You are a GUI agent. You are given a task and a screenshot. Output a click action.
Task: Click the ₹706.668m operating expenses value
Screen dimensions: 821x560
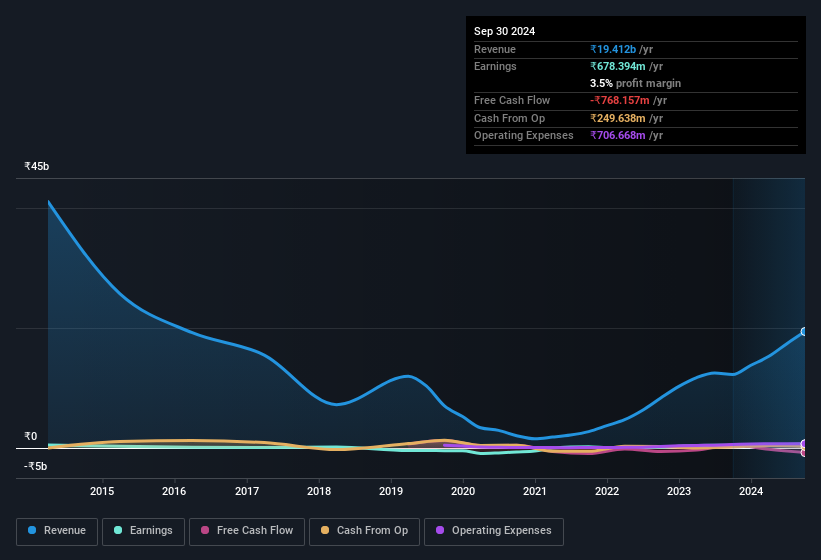coord(617,135)
